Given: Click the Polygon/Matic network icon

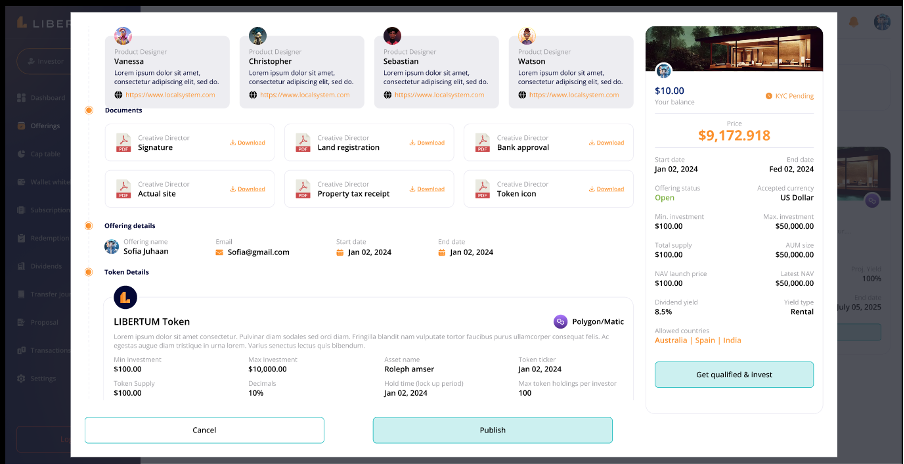Looking at the screenshot, I should coord(560,322).
